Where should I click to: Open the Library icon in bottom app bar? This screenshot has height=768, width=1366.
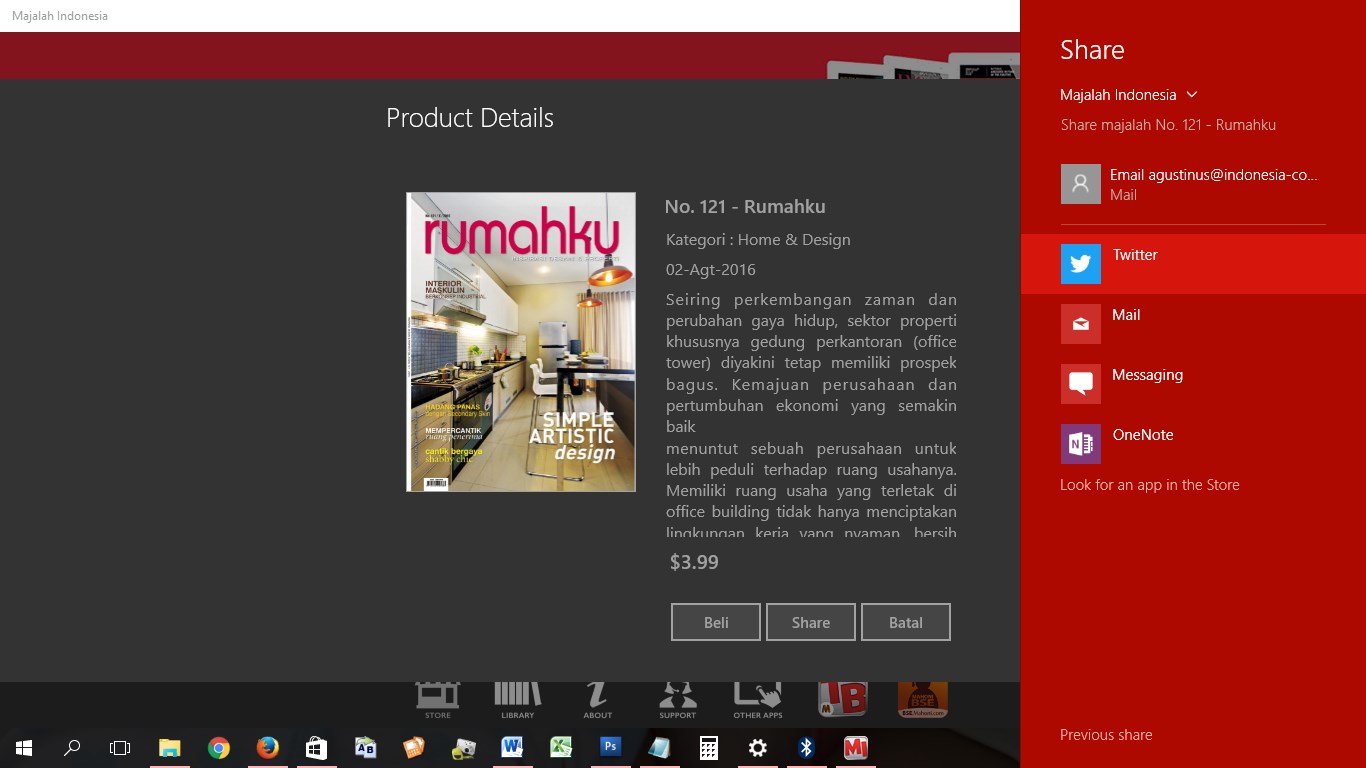[518, 699]
